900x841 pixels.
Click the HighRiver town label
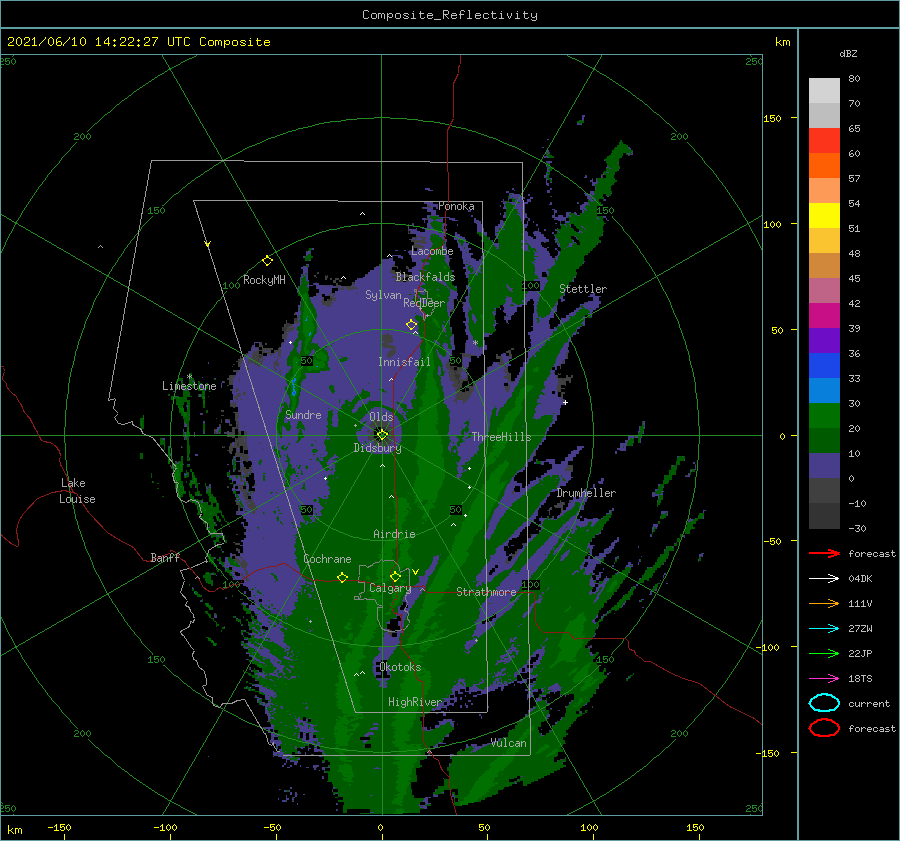click(414, 702)
